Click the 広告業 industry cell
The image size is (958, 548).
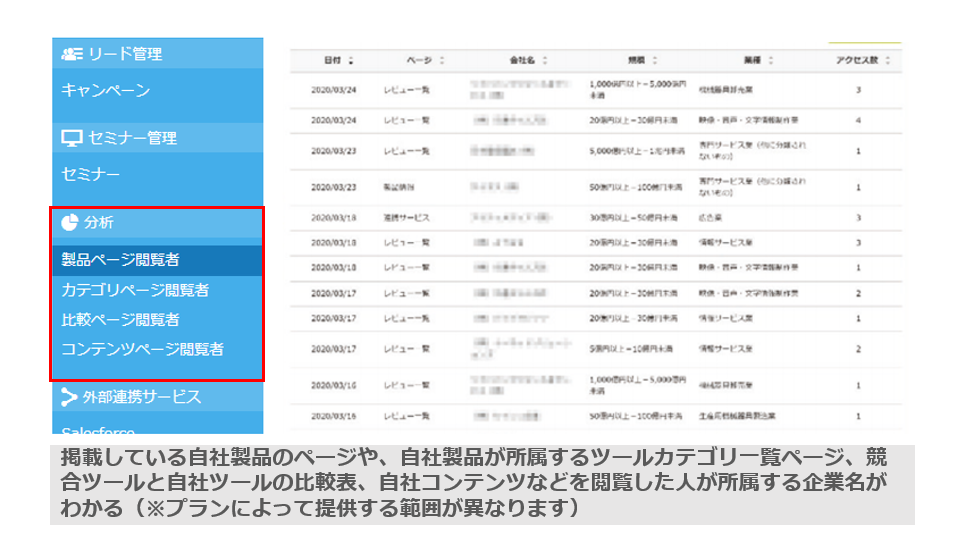(x=710, y=218)
